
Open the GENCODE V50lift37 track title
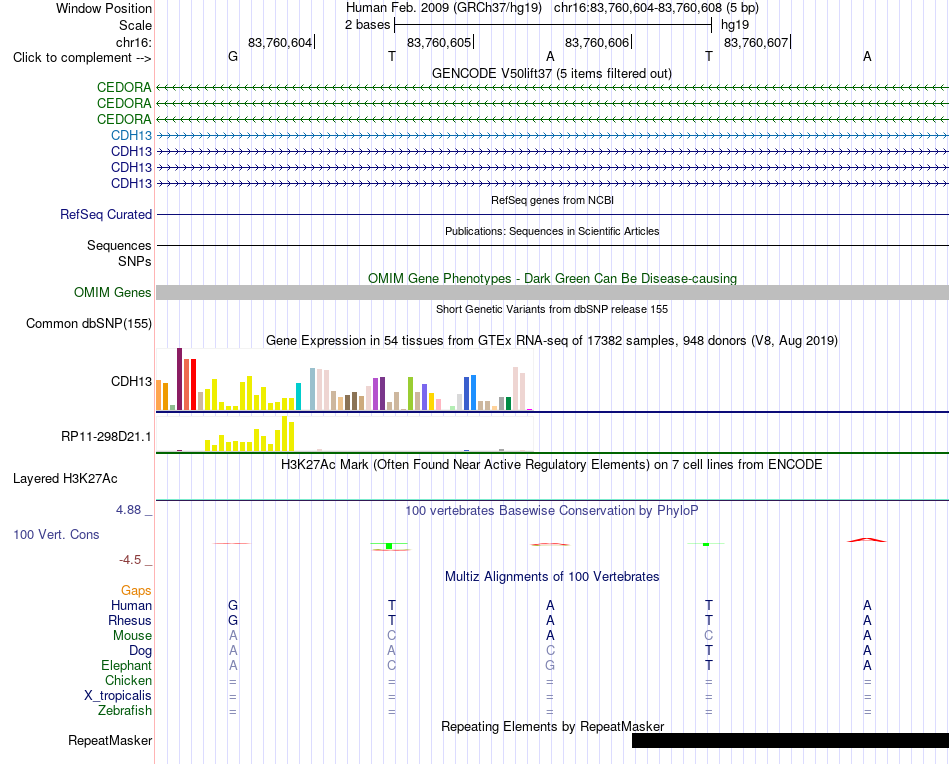552,73
